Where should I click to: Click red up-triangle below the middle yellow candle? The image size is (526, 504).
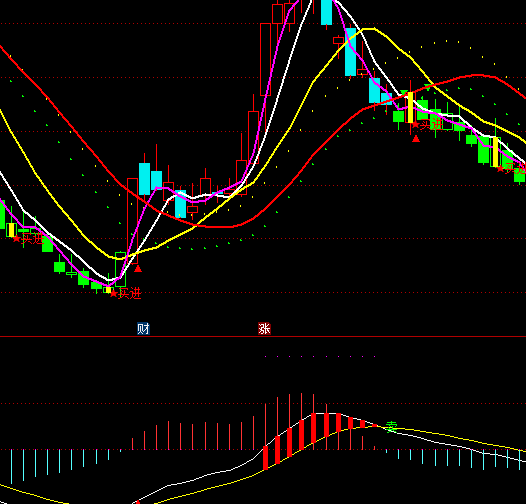tap(416, 139)
